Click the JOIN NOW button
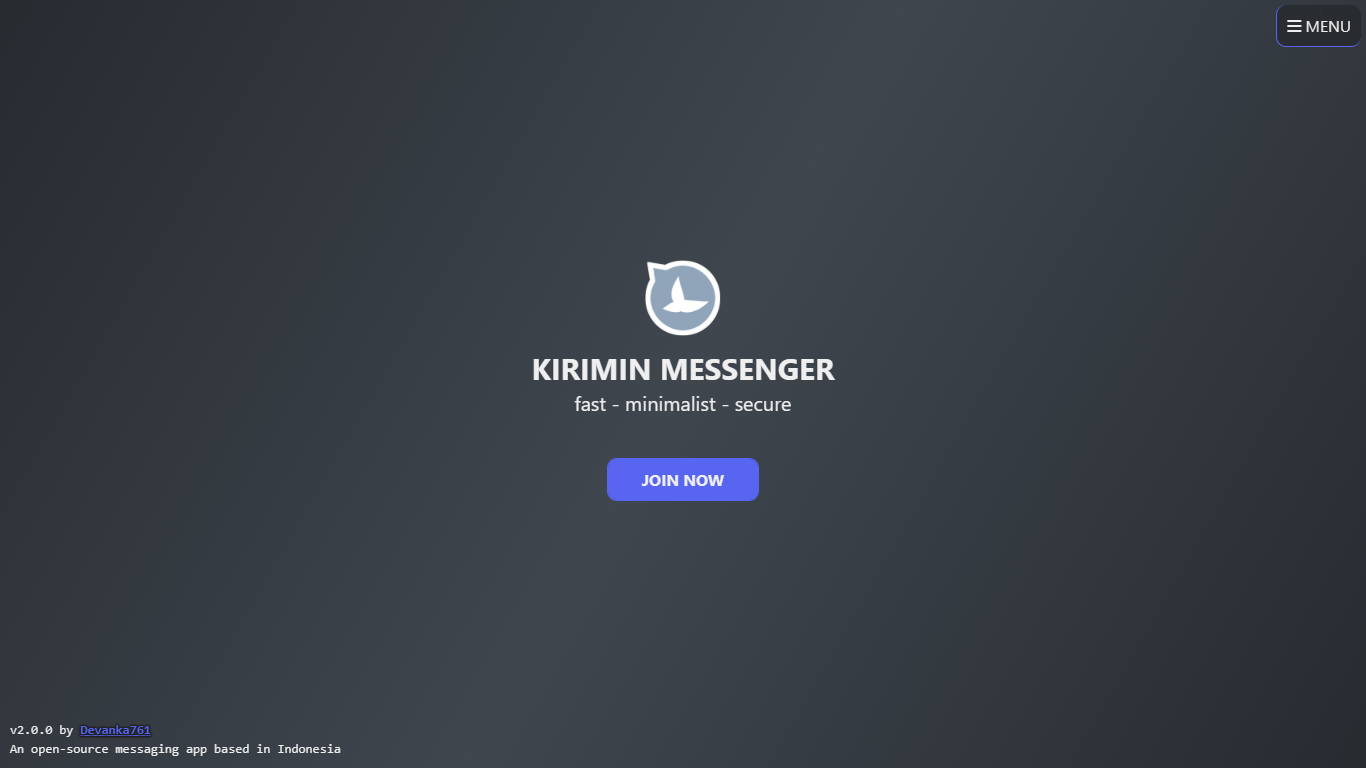Image resolution: width=1366 pixels, height=768 pixels. click(x=683, y=480)
